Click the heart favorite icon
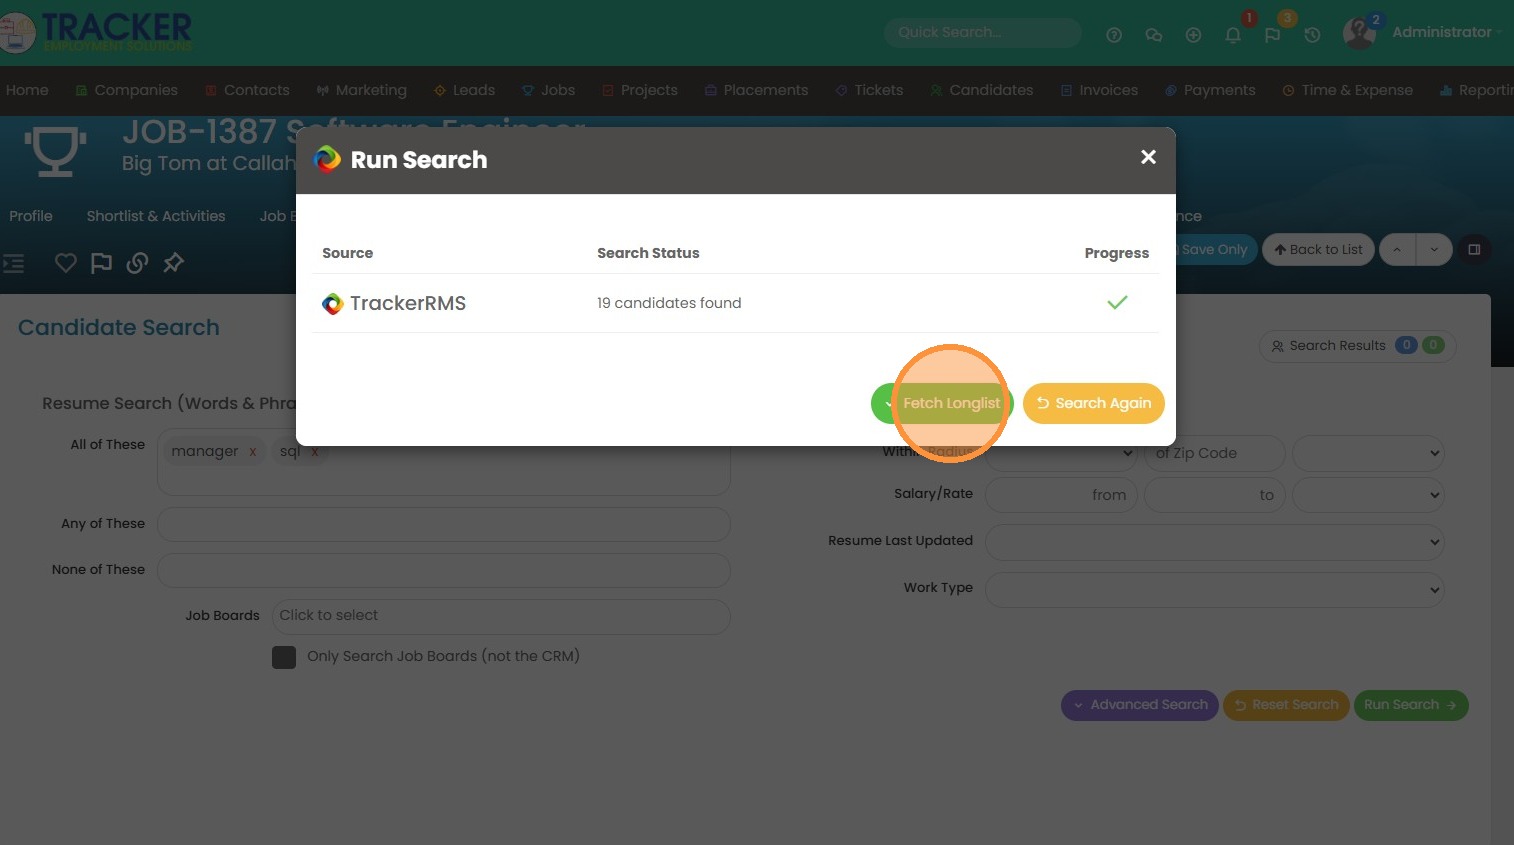 pos(66,263)
